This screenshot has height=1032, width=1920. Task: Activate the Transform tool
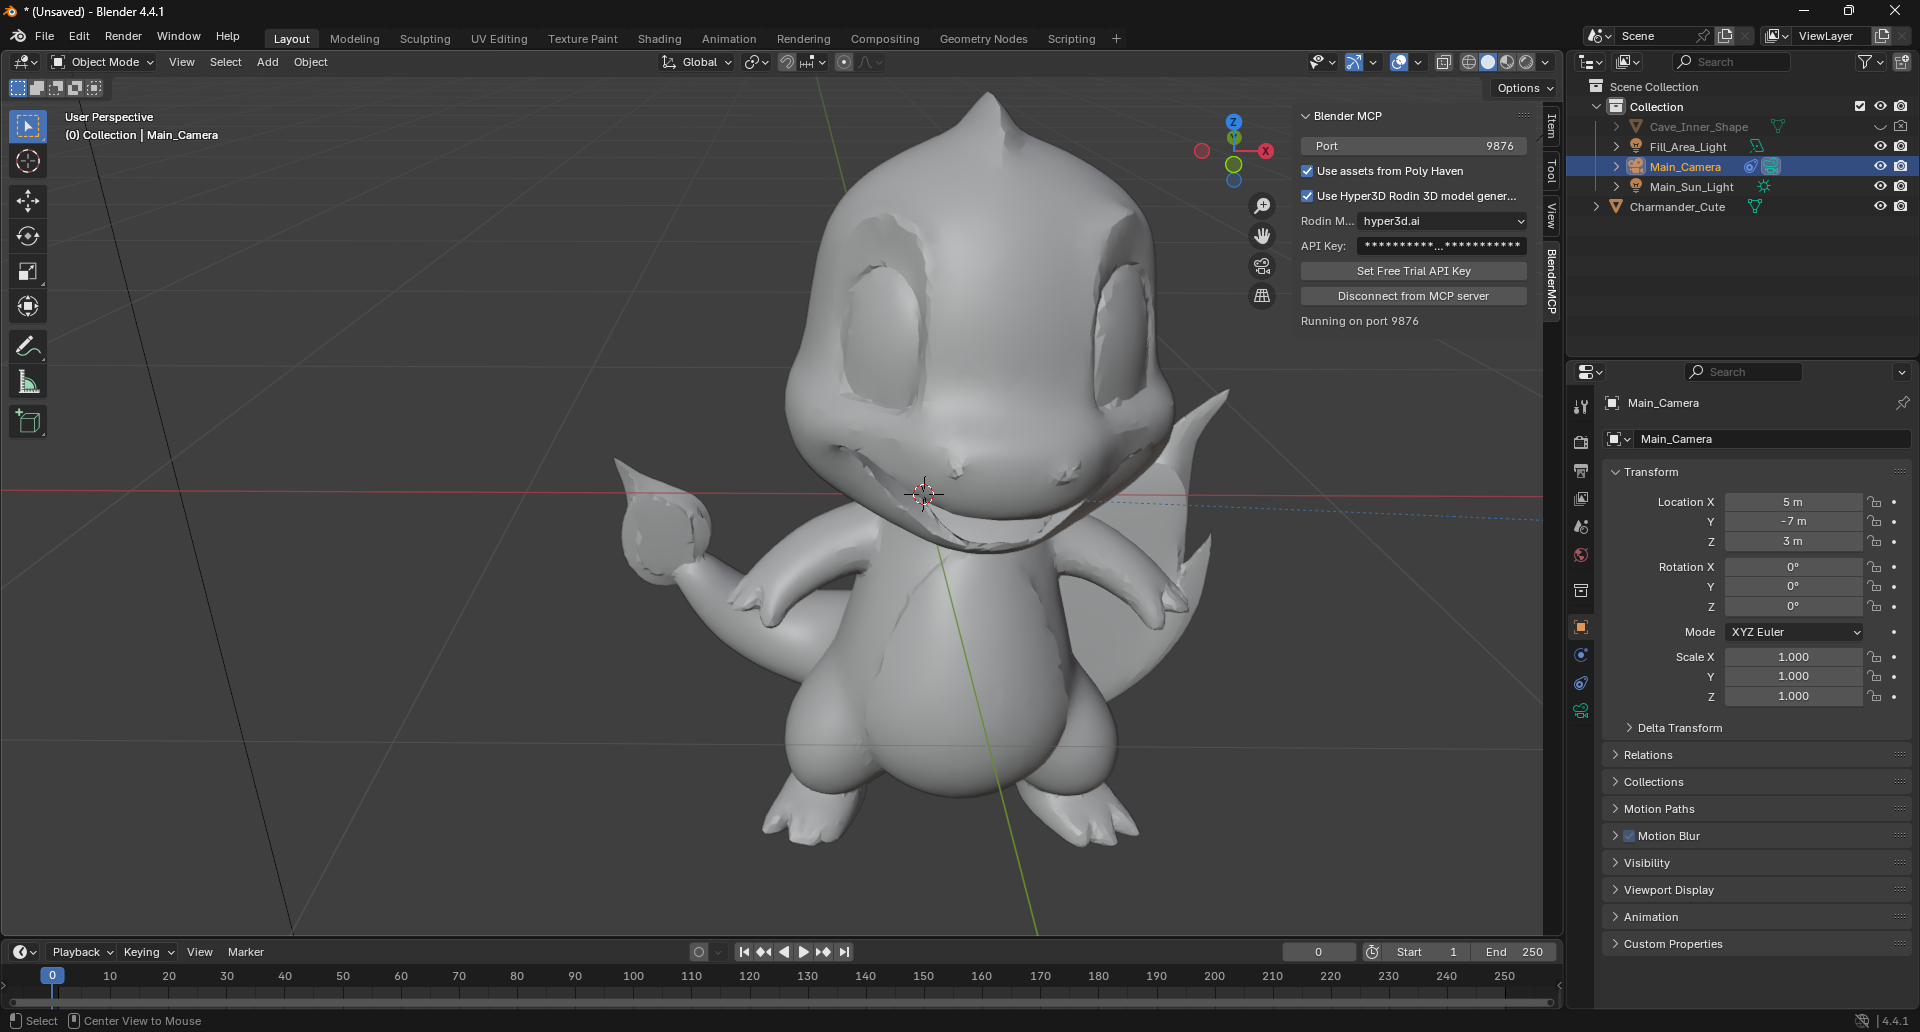click(28, 306)
